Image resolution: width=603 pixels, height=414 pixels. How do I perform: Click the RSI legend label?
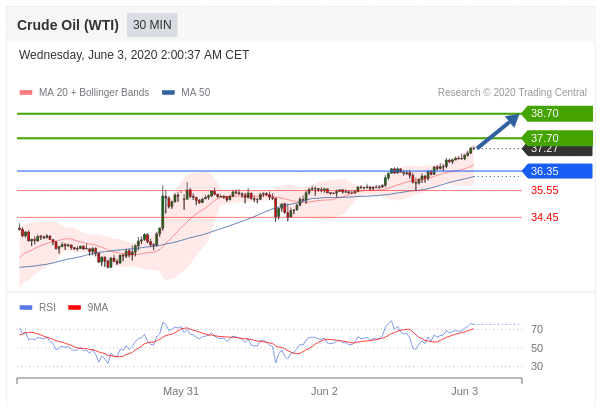click(x=47, y=308)
